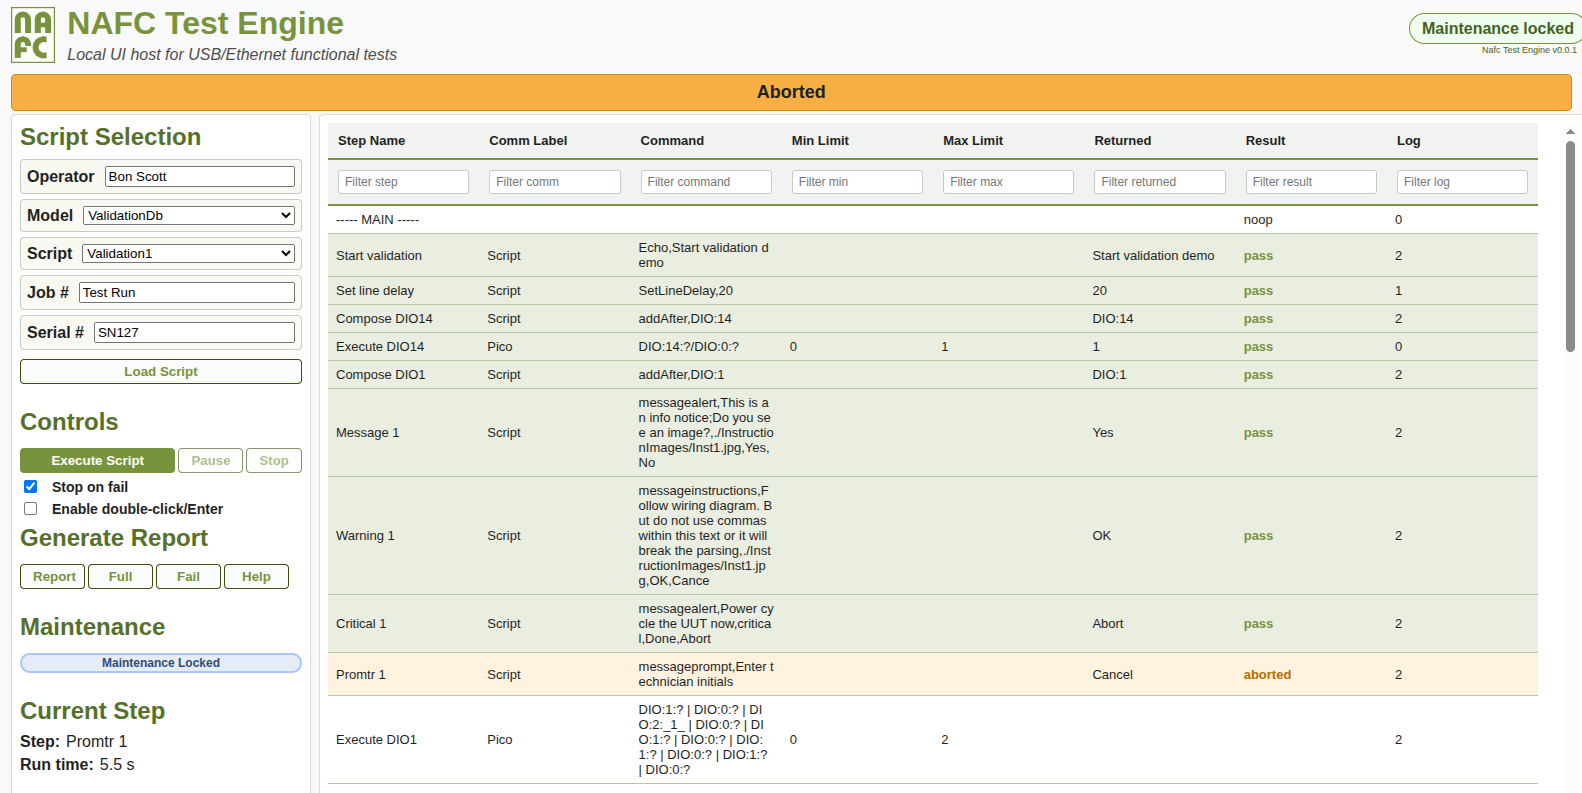
Task: Enable double-click/Enter checkbox
Action: [31, 509]
